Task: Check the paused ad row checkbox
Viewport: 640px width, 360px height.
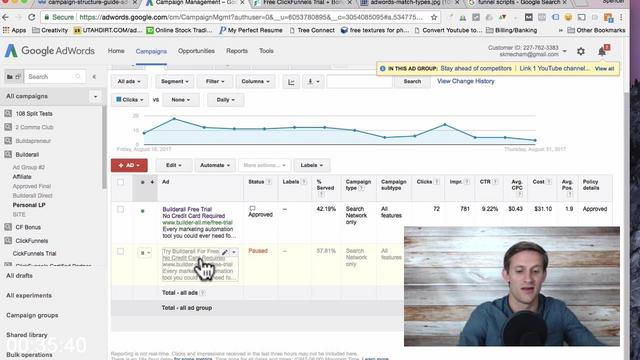Action: click(120, 251)
